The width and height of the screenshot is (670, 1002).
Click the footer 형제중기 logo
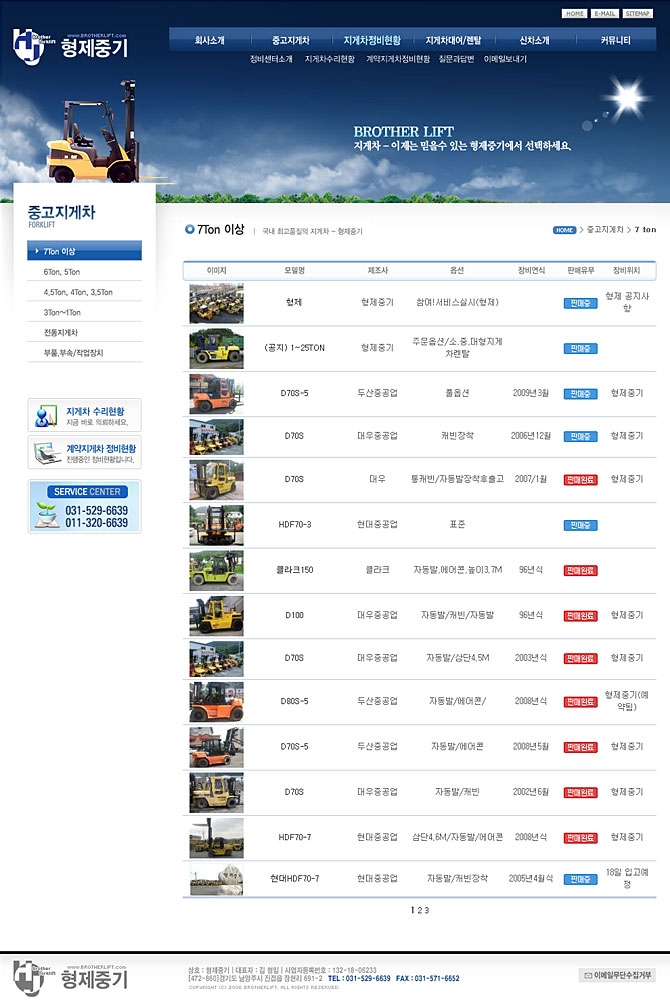(x=70, y=978)
